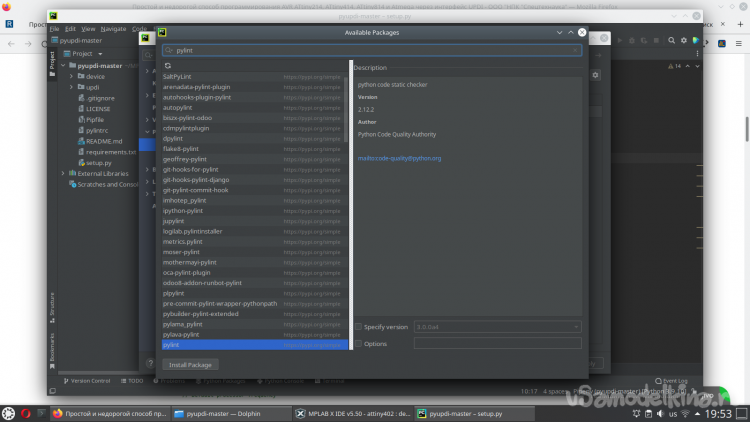750x422 pixels.
Task: Reload the available packages list
Action: (x=169, y=65)
